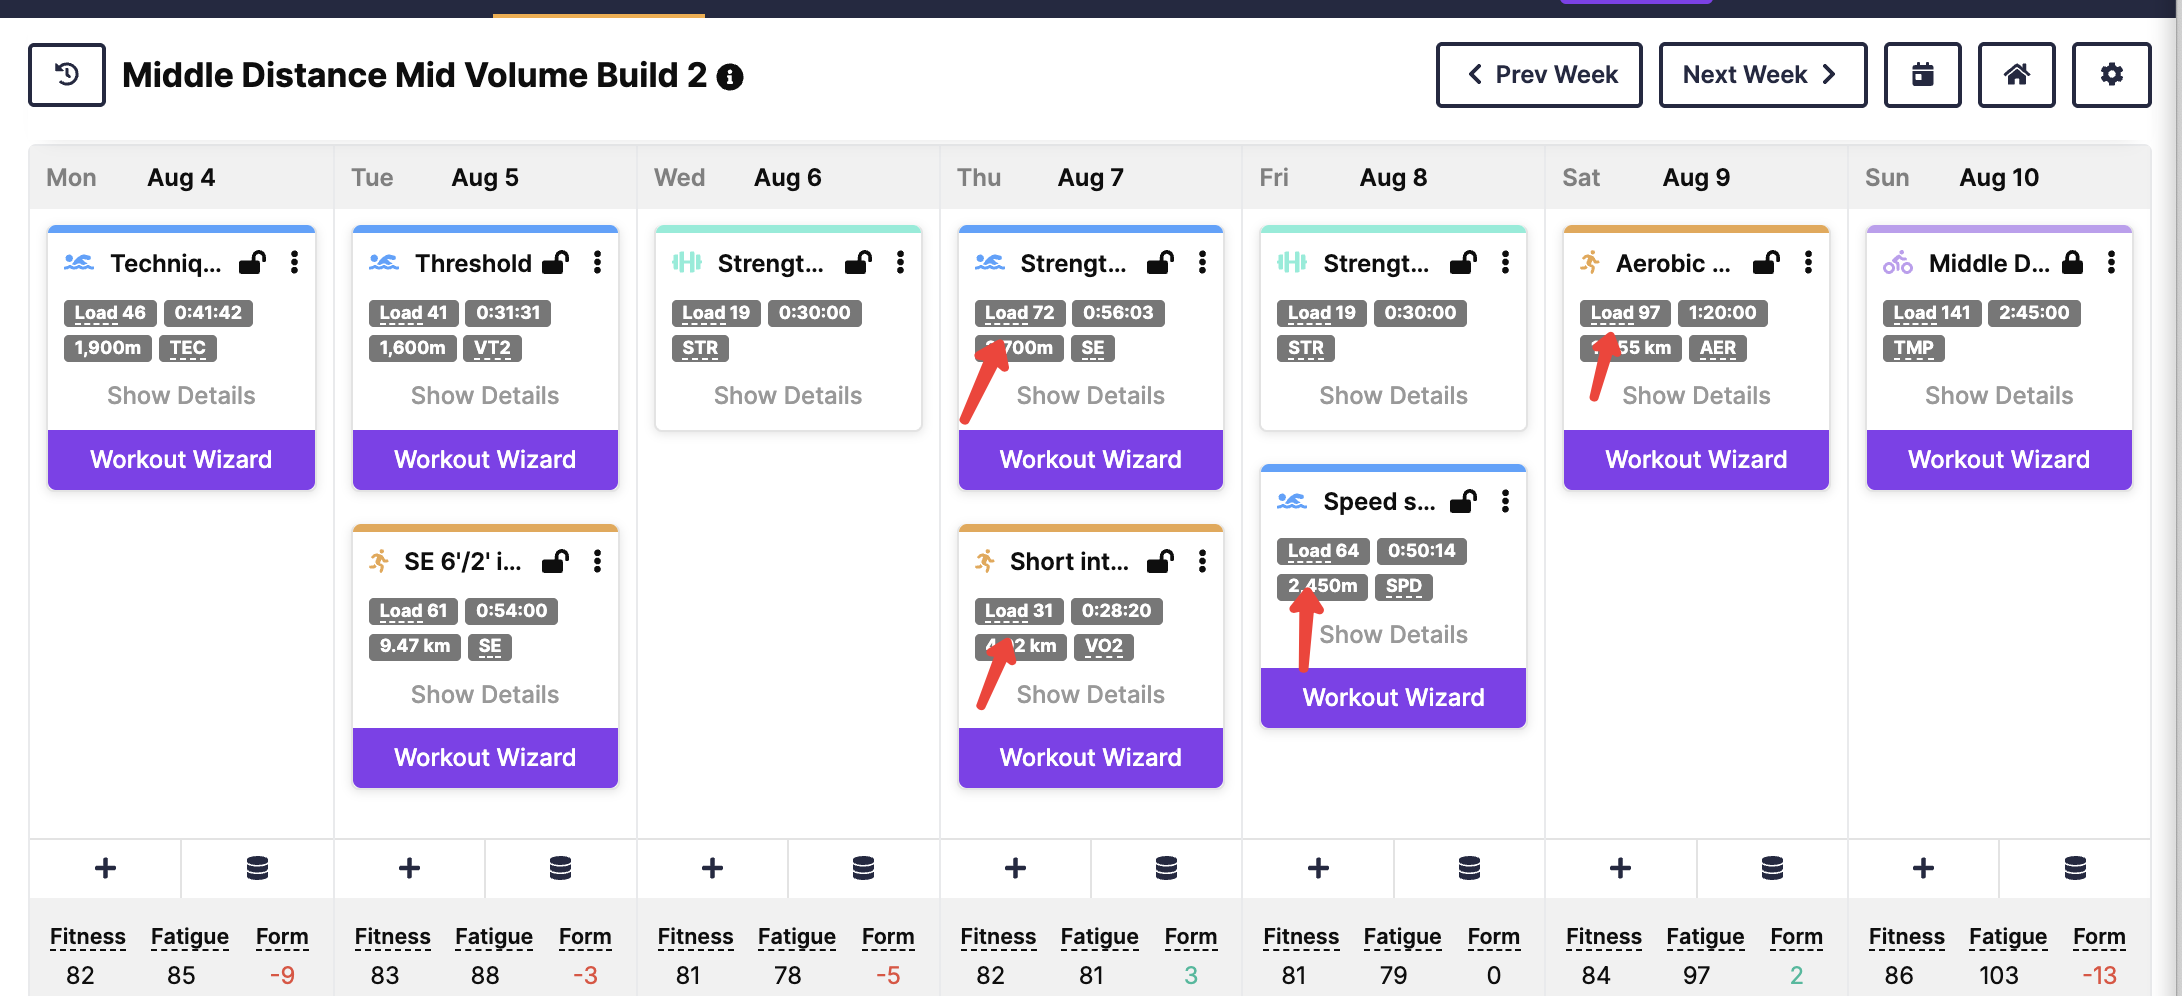The image size is (2182, 996).
Task: Navigate to Prev Week
Action: pos(1539,75)
